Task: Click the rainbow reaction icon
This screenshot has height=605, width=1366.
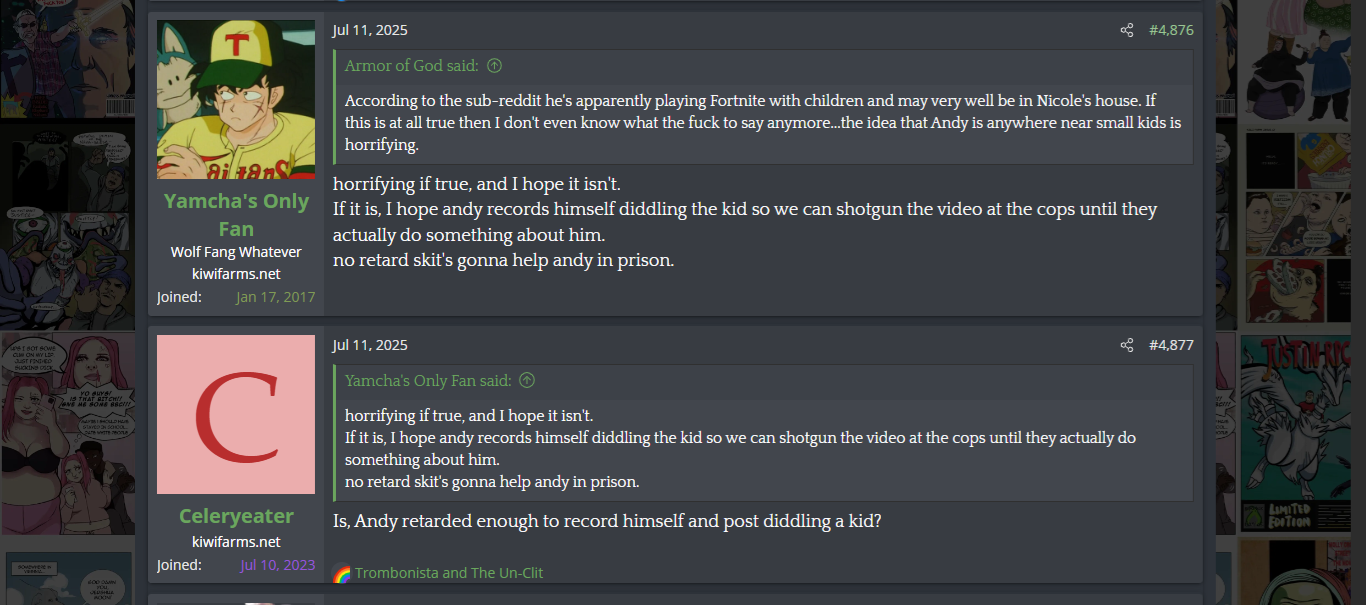Action: coord(342,573)
